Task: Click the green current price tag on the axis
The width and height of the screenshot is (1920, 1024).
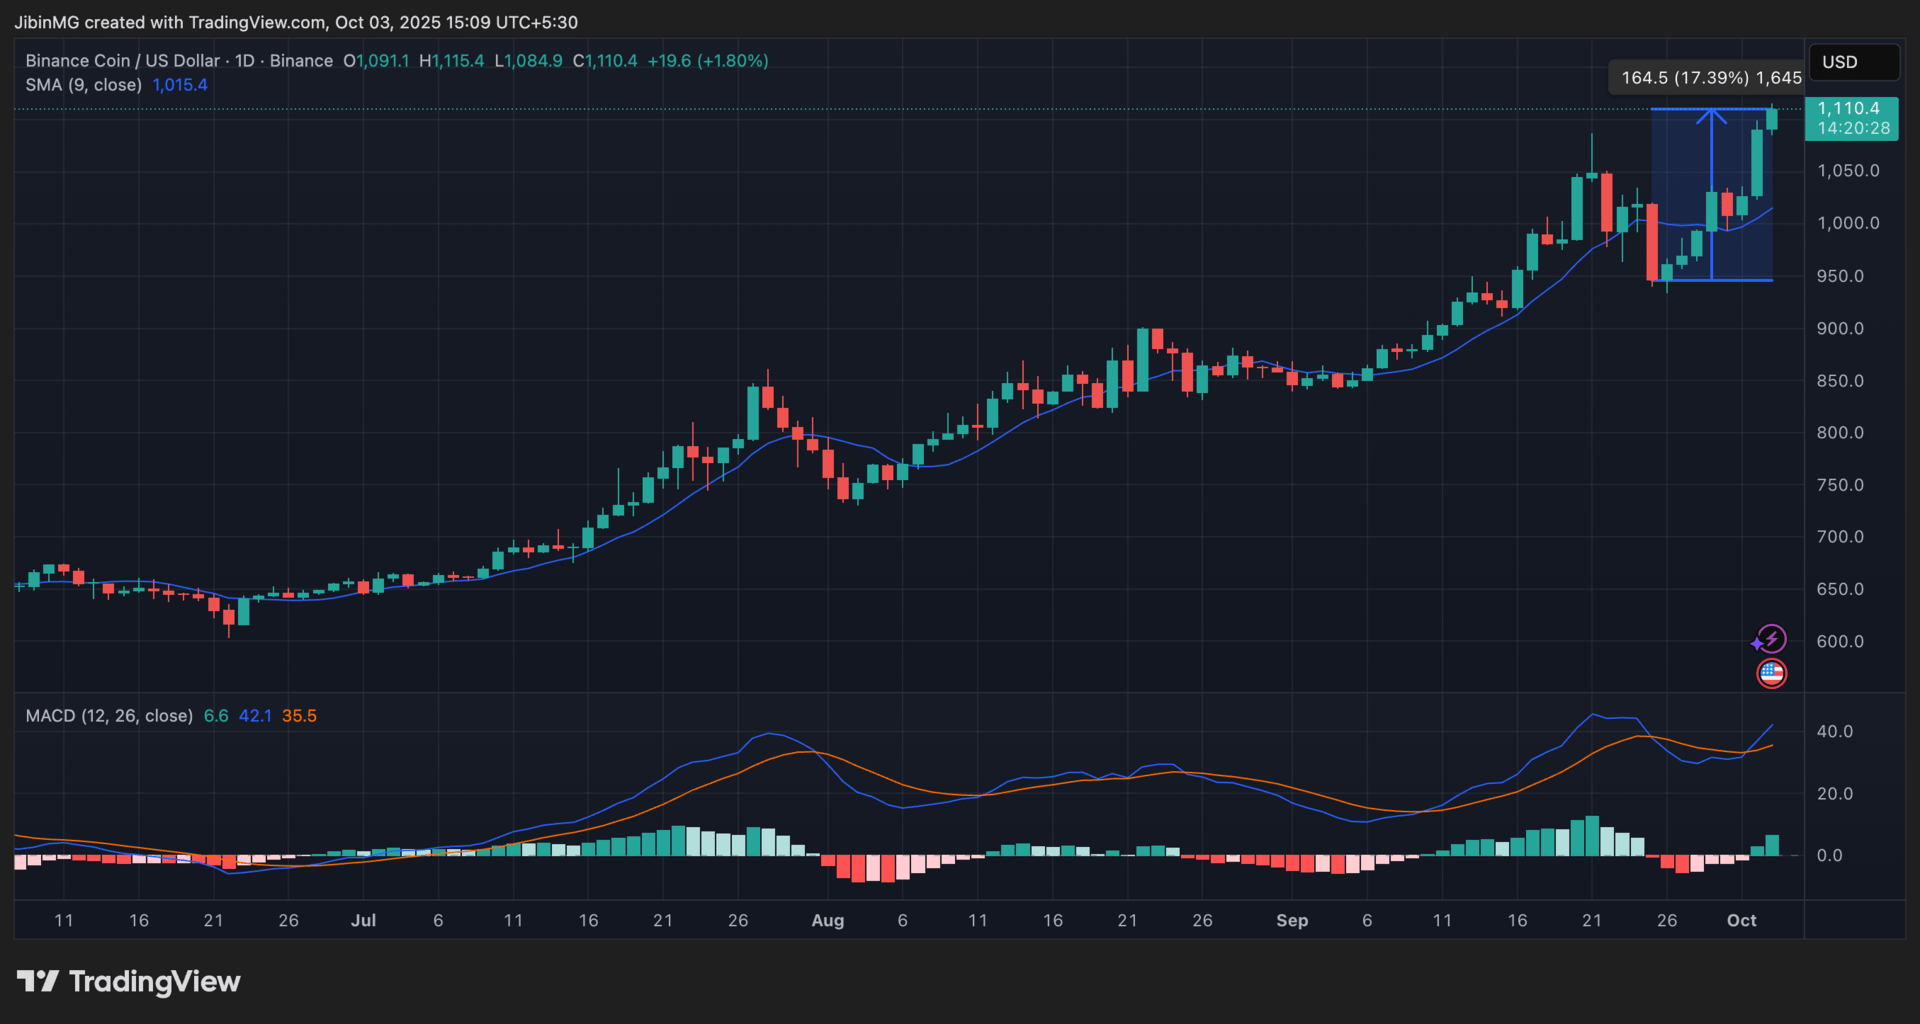Action: click(1853, 118)
